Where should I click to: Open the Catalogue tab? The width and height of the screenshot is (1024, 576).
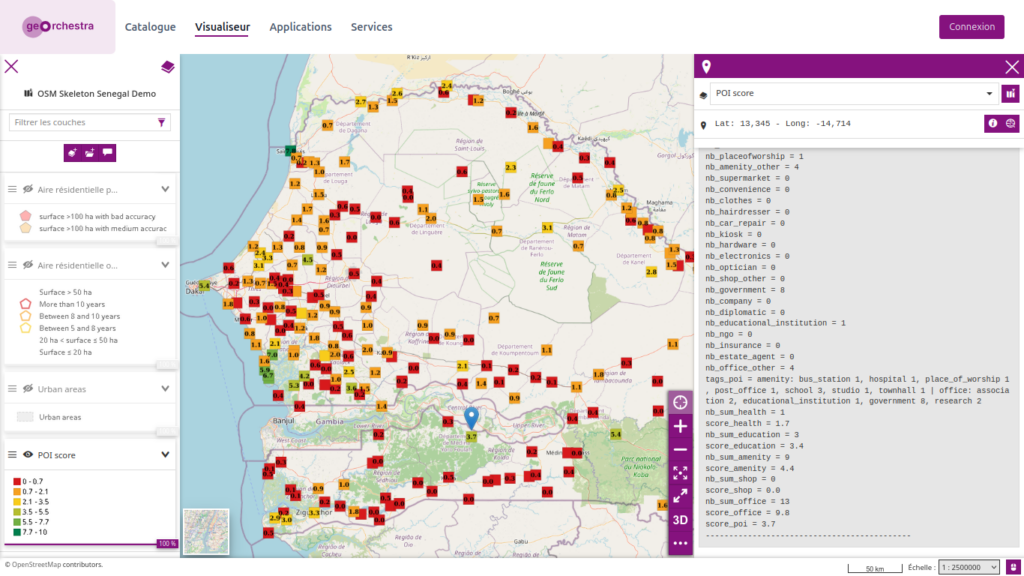[150, 27]
